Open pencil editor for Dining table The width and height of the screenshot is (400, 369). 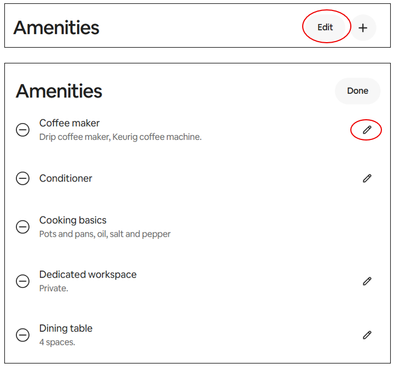coord(367,335)
